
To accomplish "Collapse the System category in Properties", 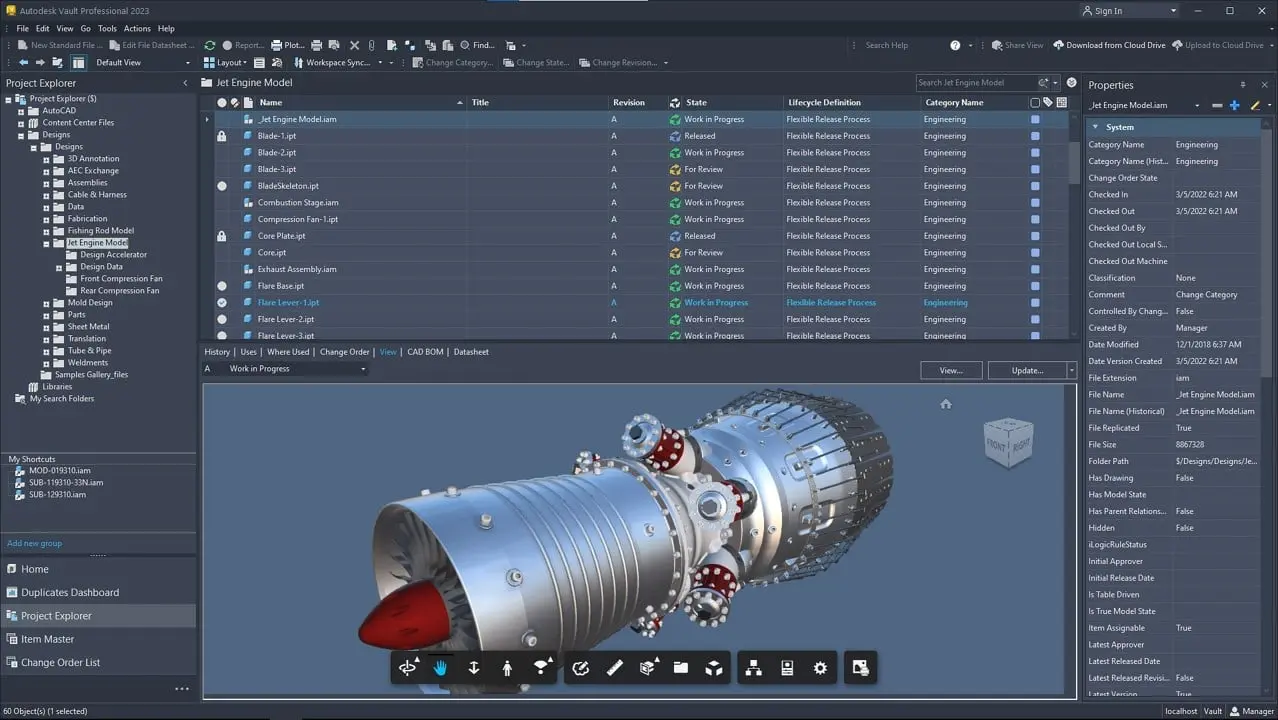I will point(1095,127).
